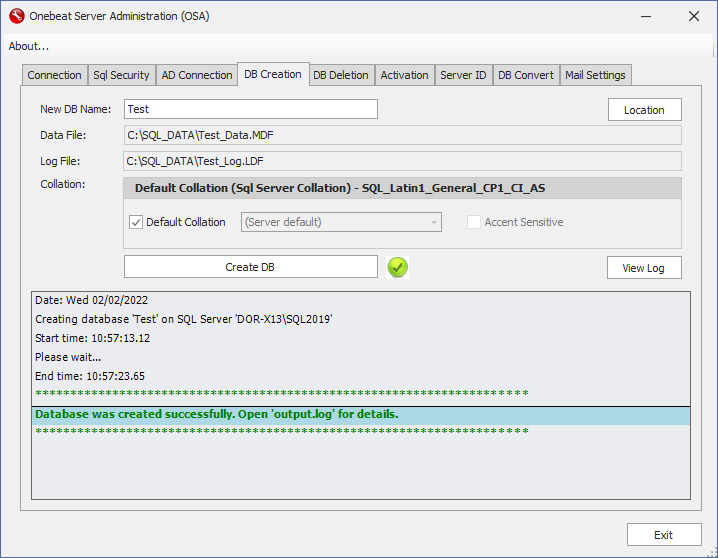Toggle the Accent Sensitive checkbox

[473, 222]
